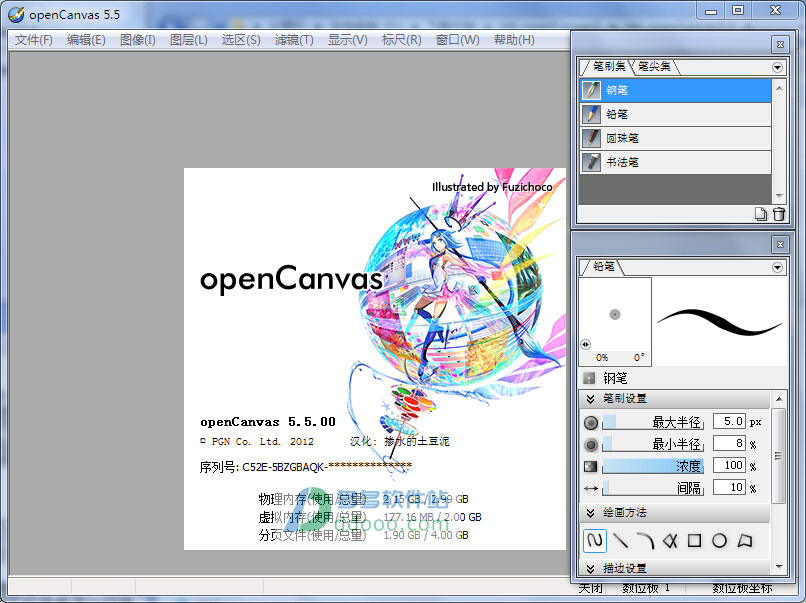Open the 帮助(H) menu

tap(514, 40)
